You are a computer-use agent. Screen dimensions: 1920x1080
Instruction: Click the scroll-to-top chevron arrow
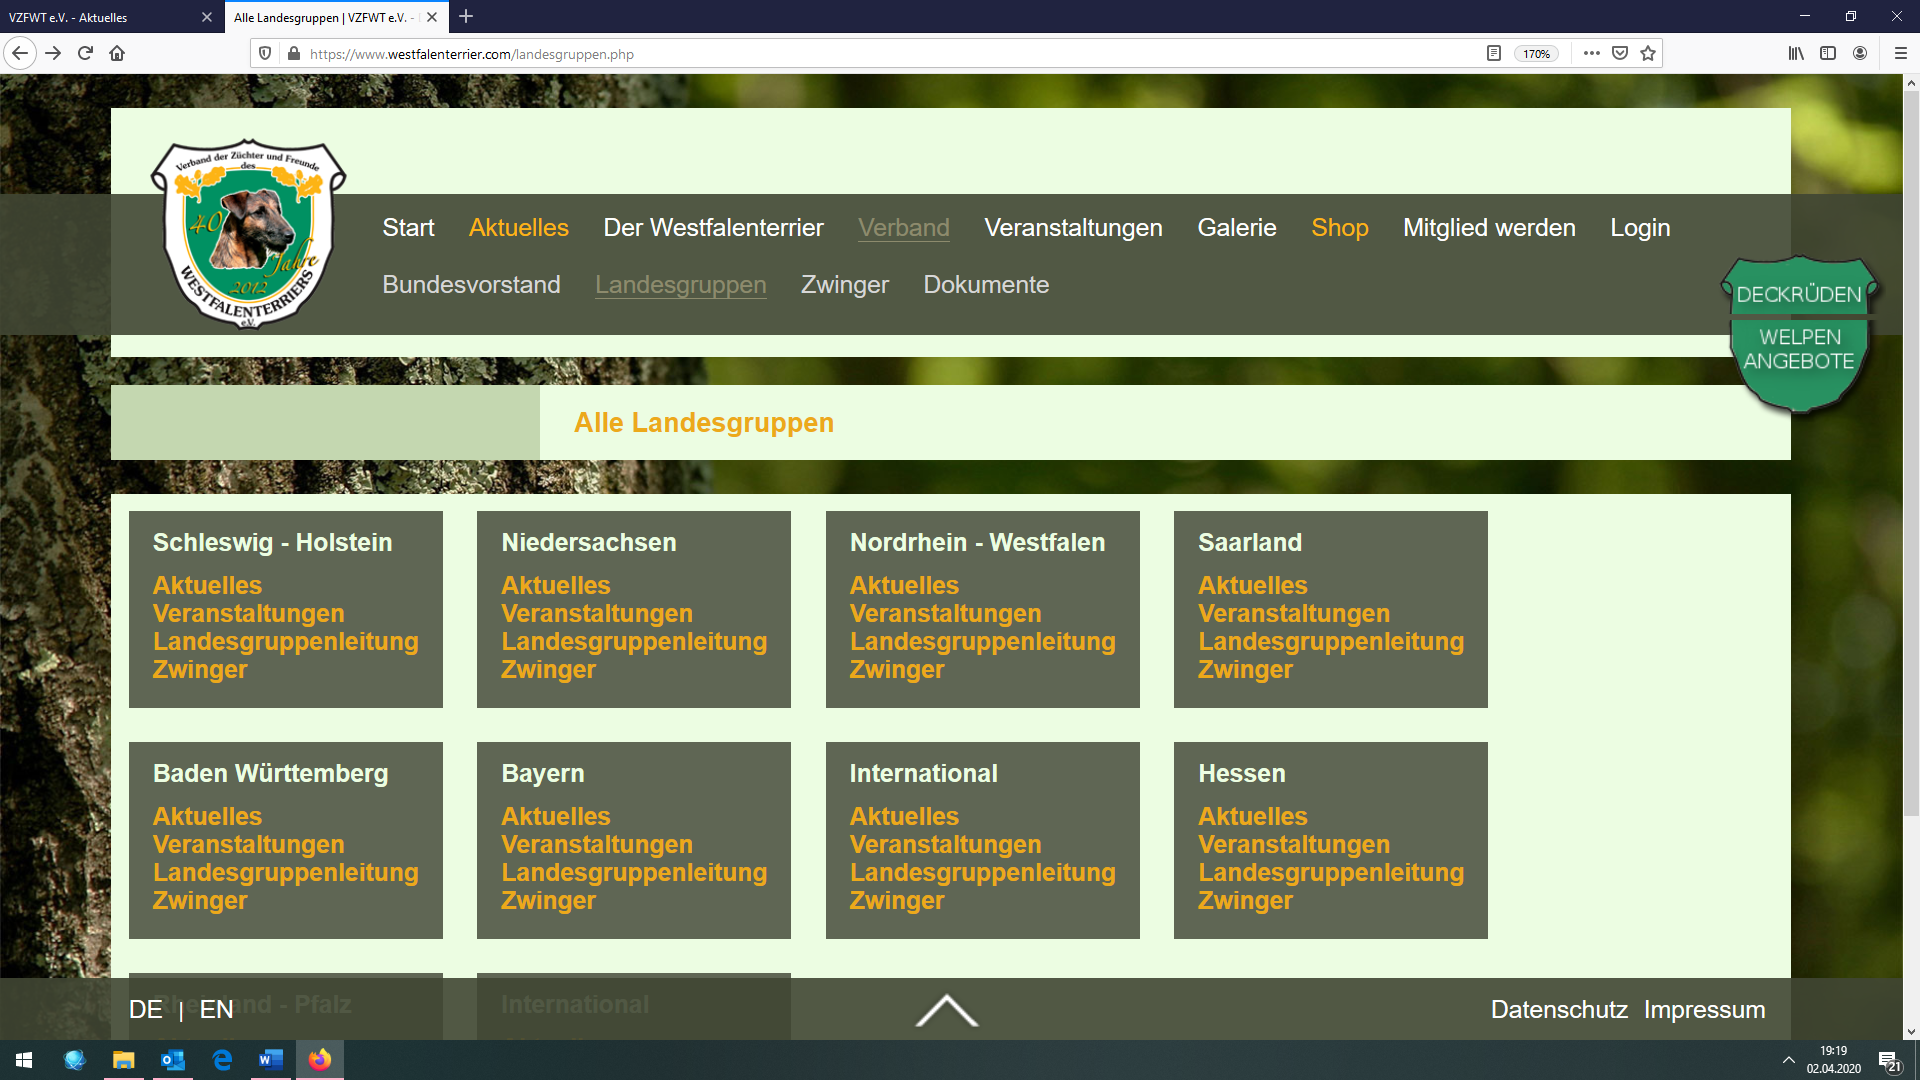947,1010
